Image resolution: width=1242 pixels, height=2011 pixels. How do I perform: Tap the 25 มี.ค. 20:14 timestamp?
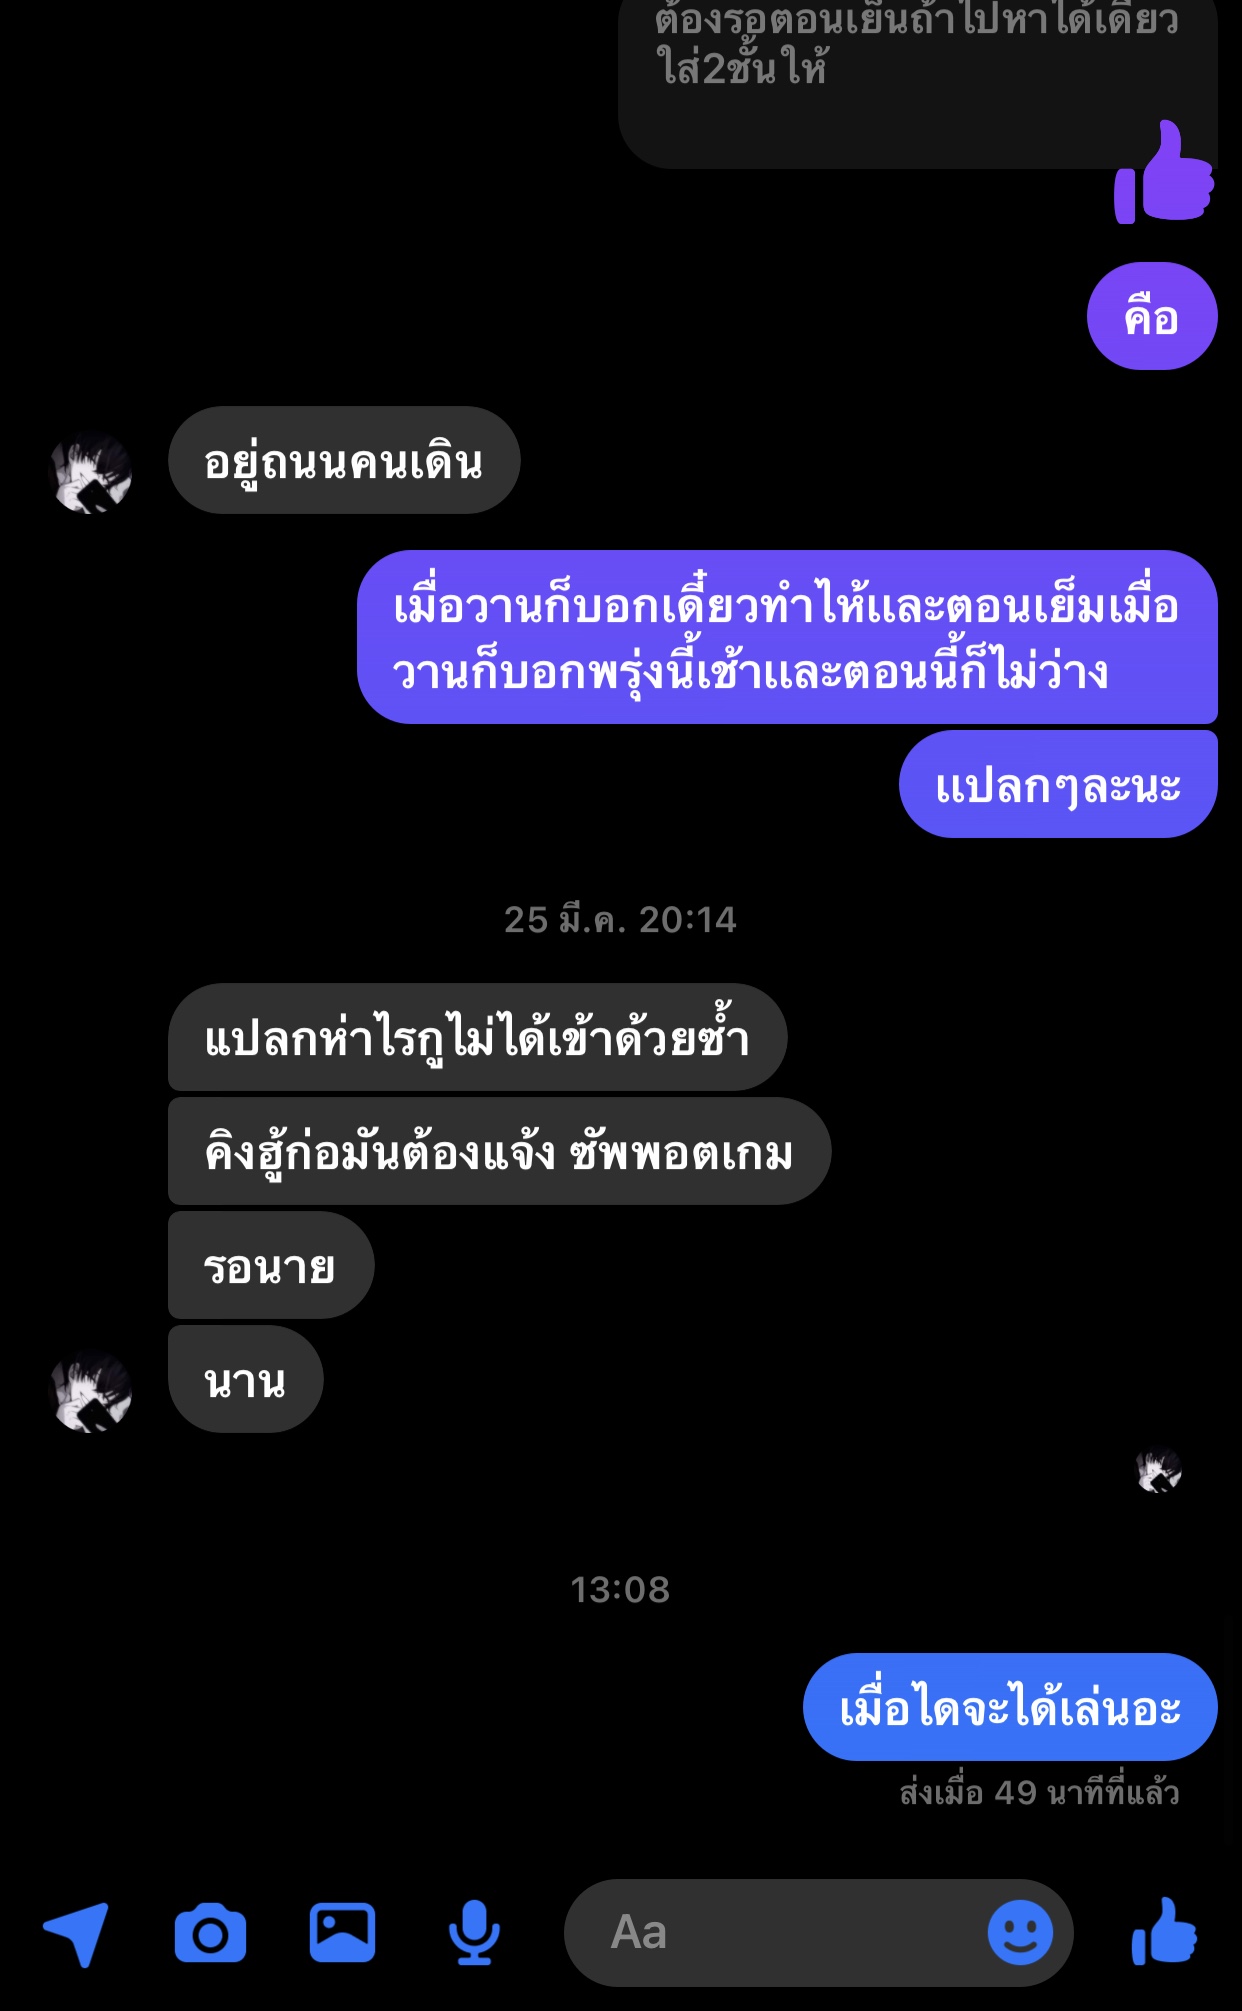tap(620, 919)
